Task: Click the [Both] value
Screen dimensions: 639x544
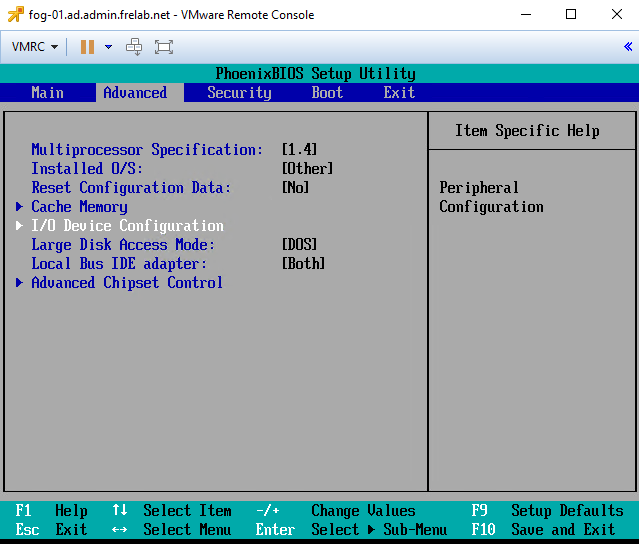Action: point(304,264)
